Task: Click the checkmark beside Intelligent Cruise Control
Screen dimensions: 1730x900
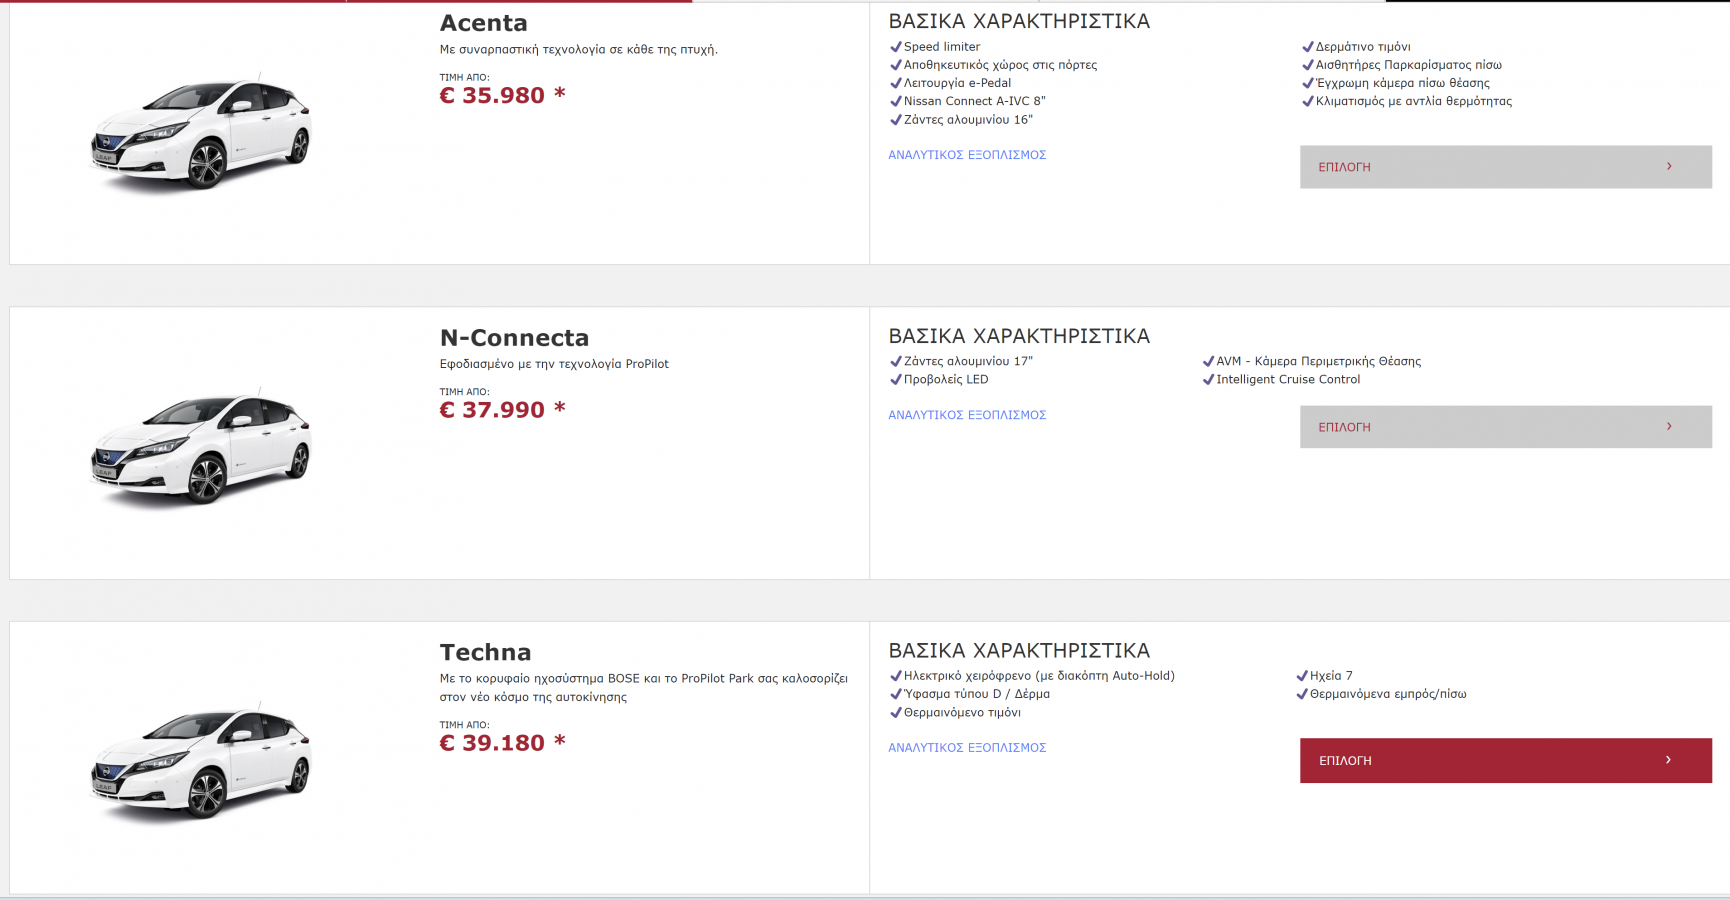Action: click(1208, 380)
